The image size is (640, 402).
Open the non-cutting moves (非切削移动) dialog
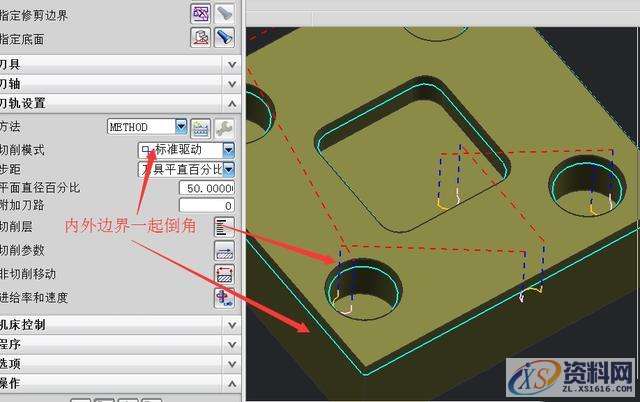[x=224, y=273]
